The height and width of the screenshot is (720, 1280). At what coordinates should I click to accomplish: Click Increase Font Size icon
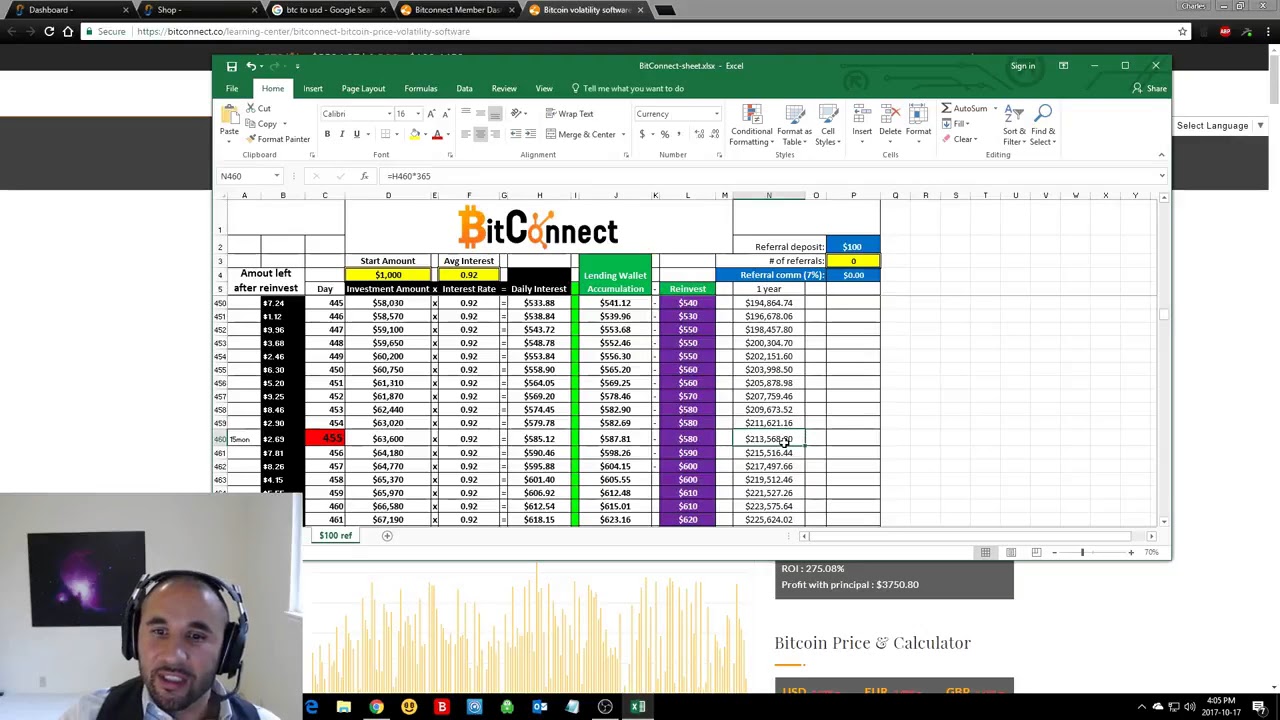[431, 114]
